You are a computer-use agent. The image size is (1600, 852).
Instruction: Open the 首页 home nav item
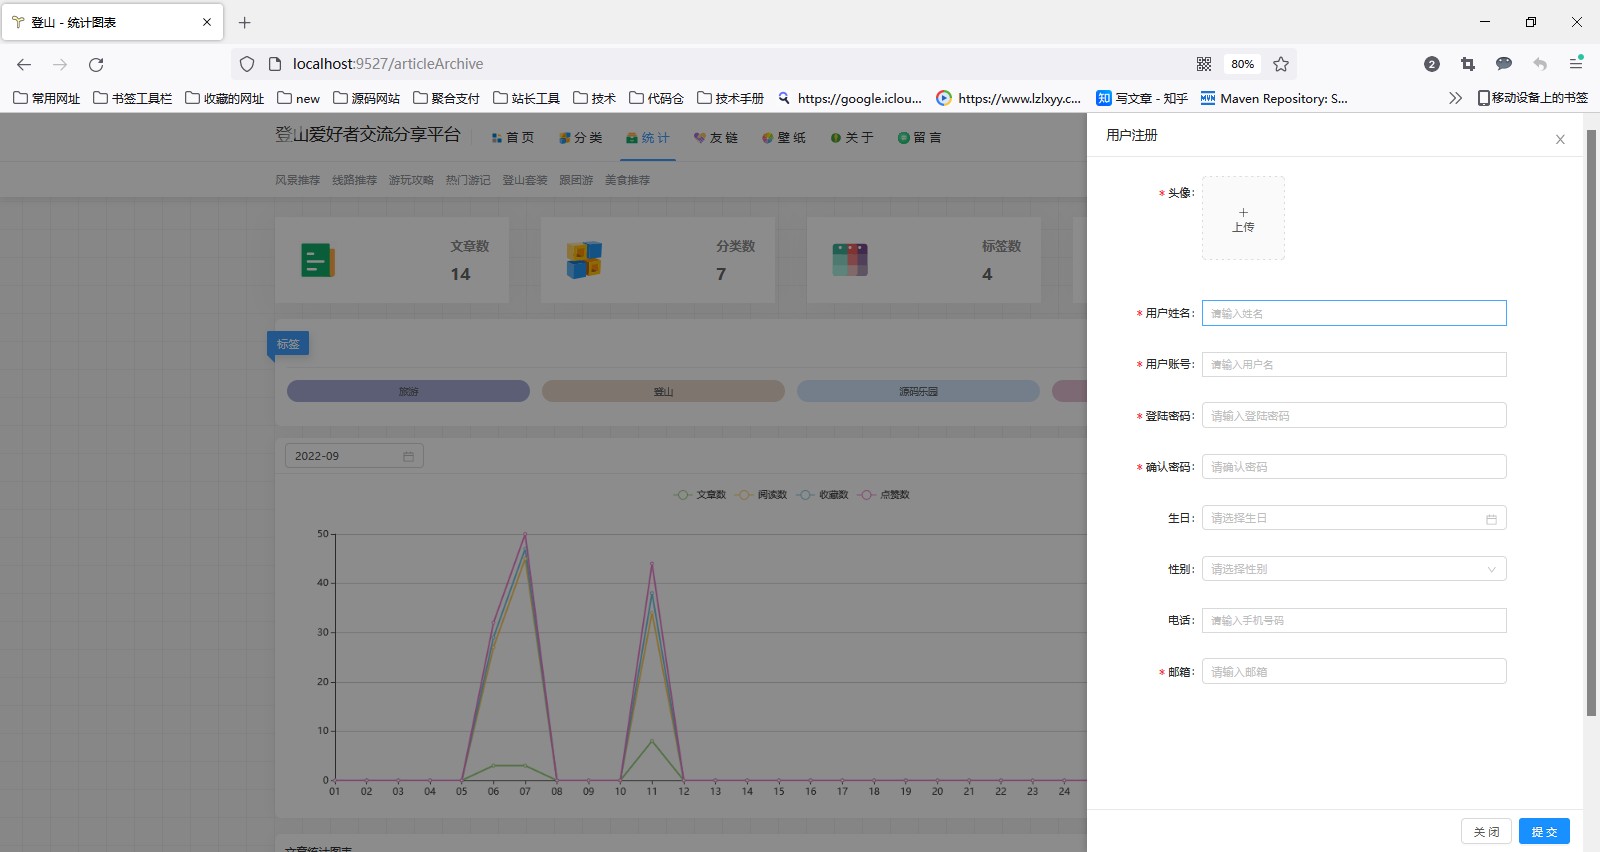(x=513, y=138)
